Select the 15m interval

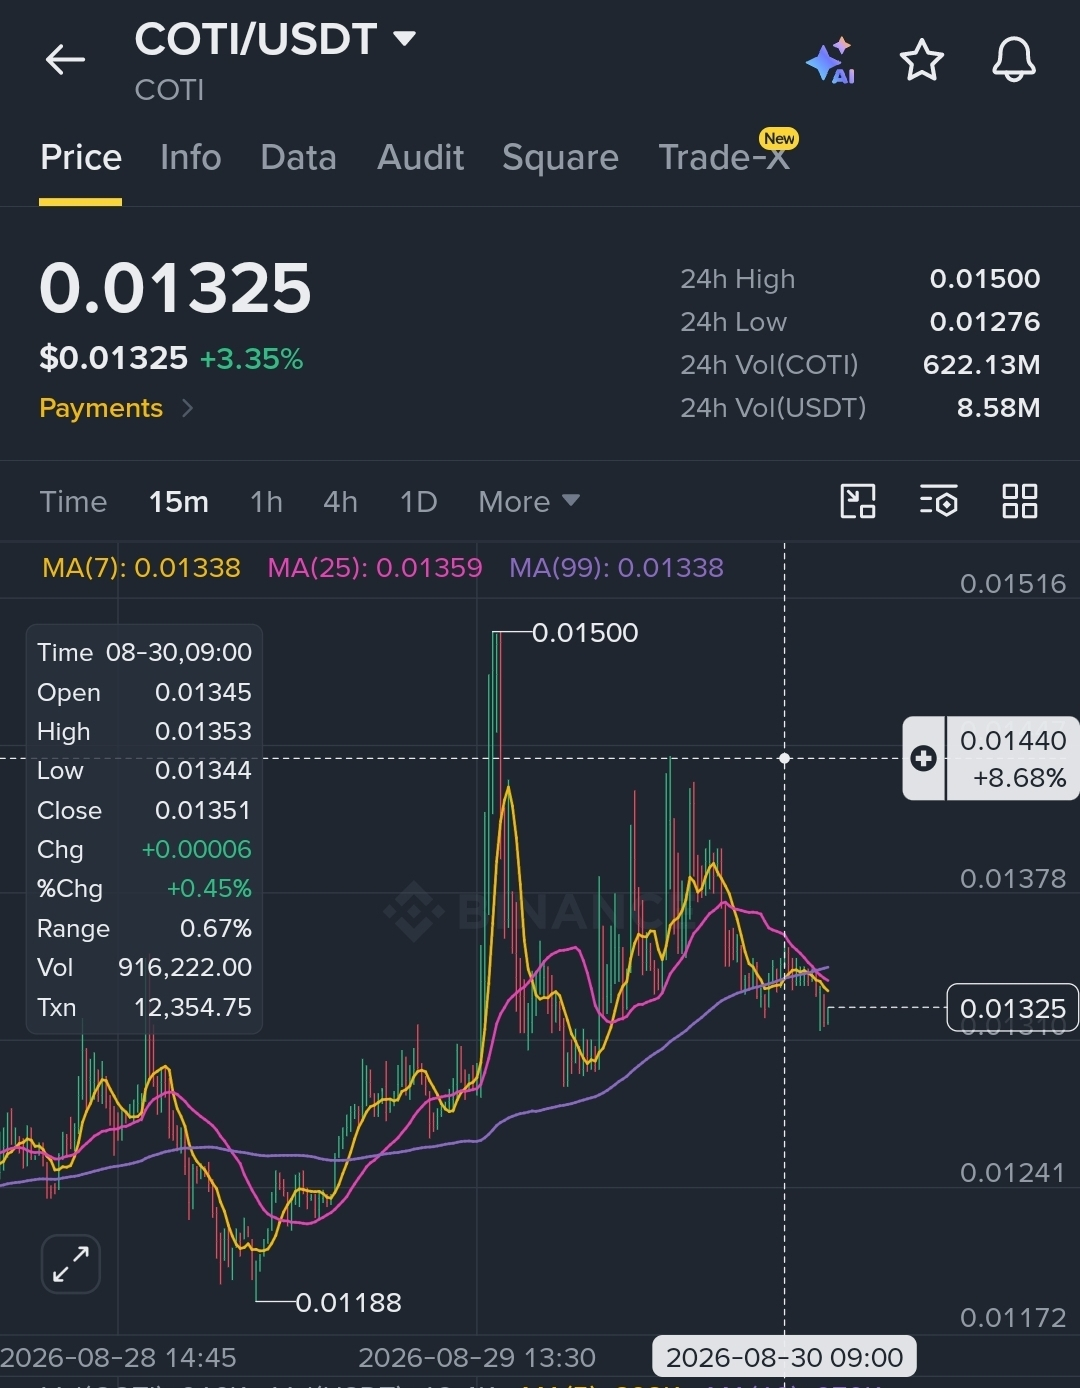[x=179, y=501]
